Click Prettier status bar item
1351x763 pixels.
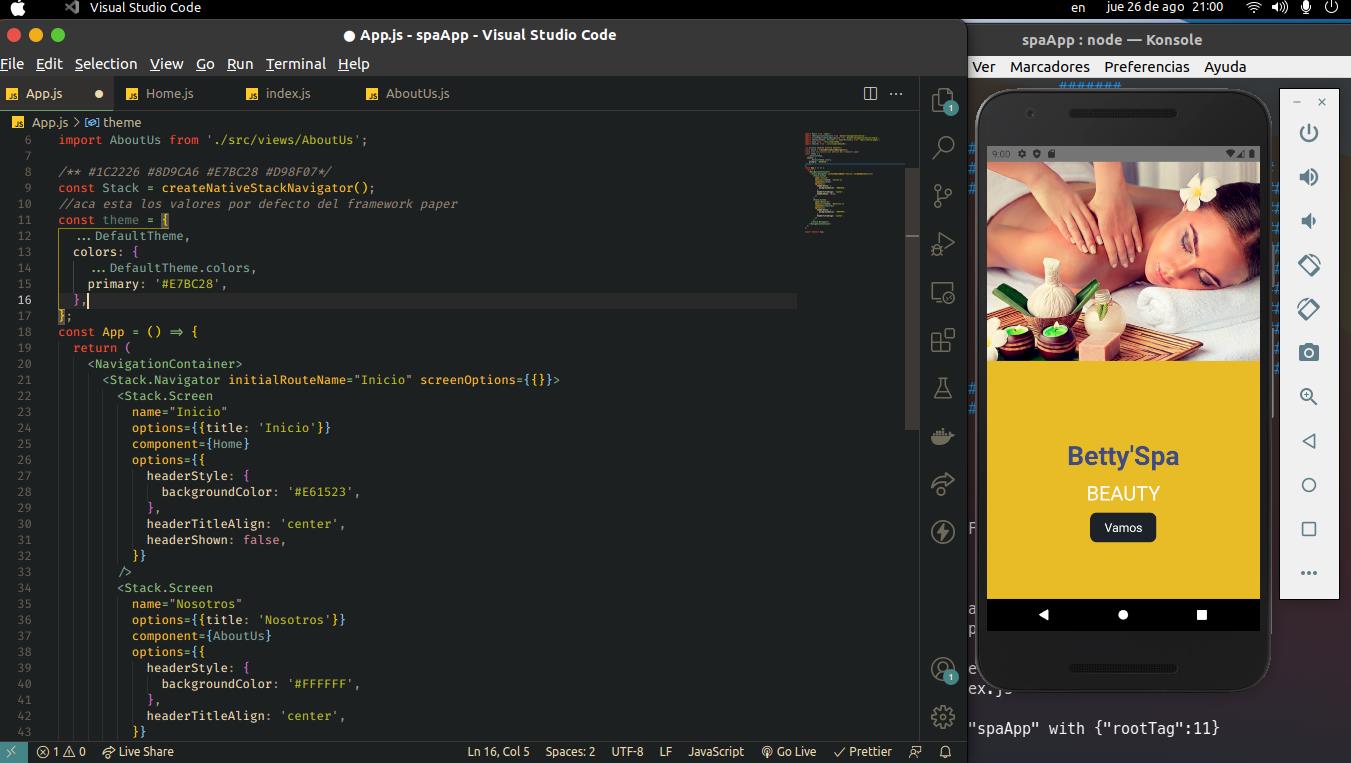[862, 751]
